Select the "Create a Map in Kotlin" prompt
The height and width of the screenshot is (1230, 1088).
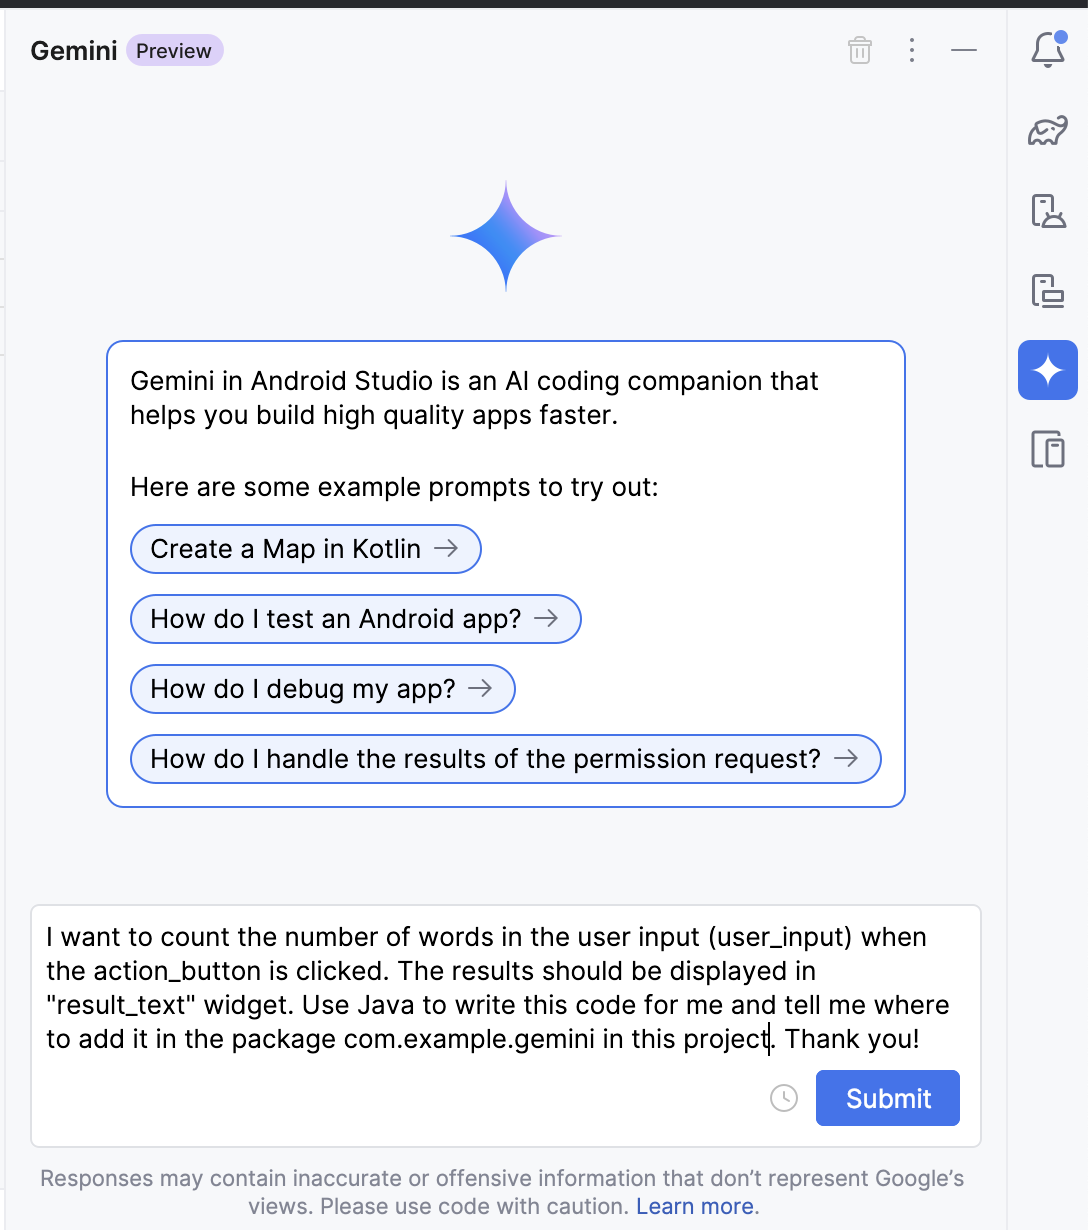coord(305,549)
